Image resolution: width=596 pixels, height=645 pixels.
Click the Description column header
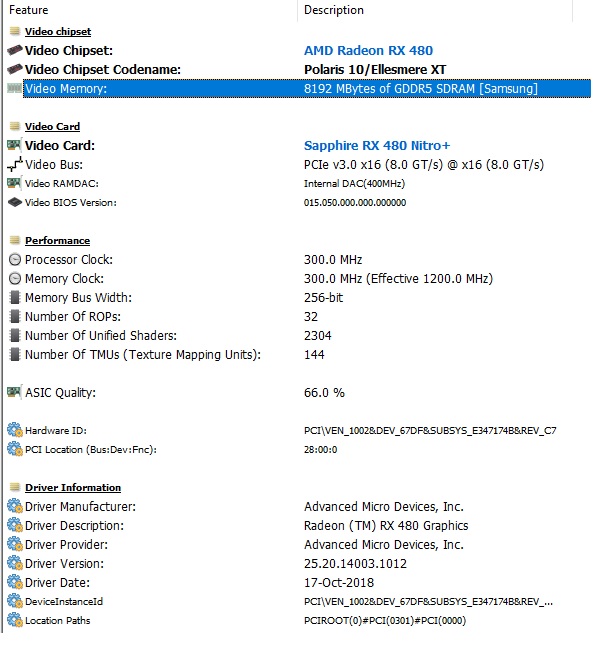click(334, 10)
